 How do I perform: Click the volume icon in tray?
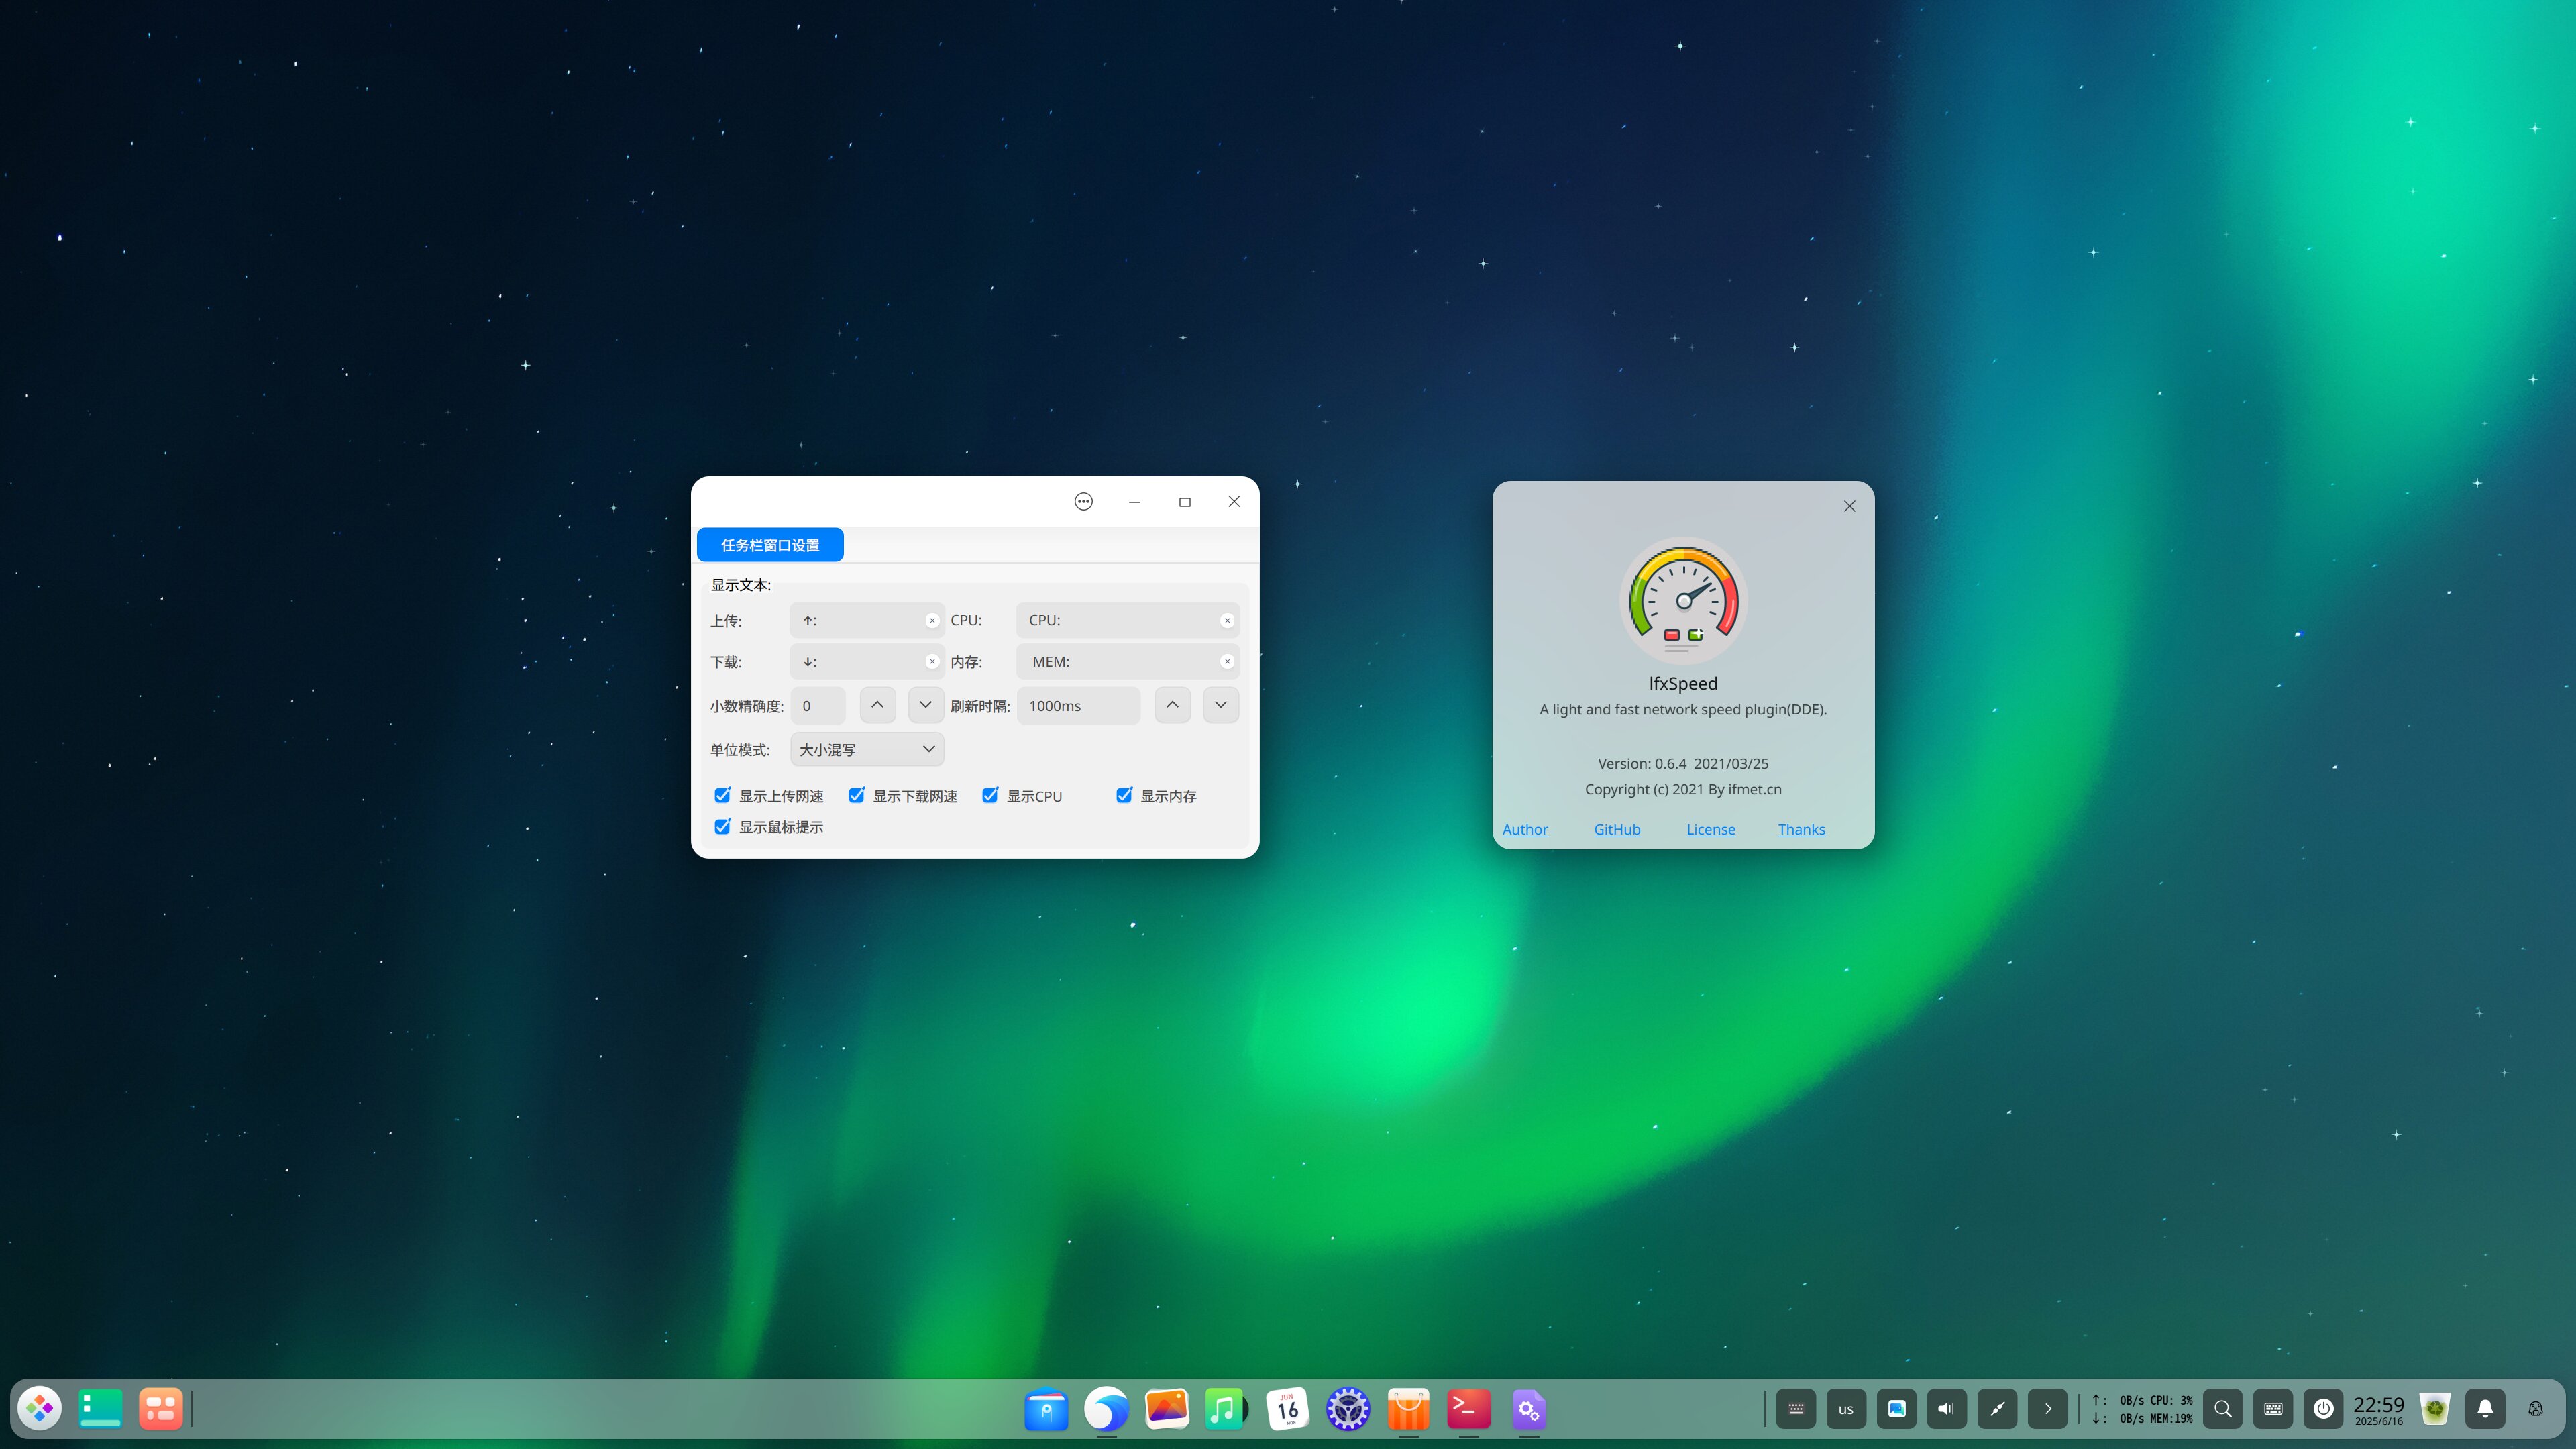tap(1946, 1409)
